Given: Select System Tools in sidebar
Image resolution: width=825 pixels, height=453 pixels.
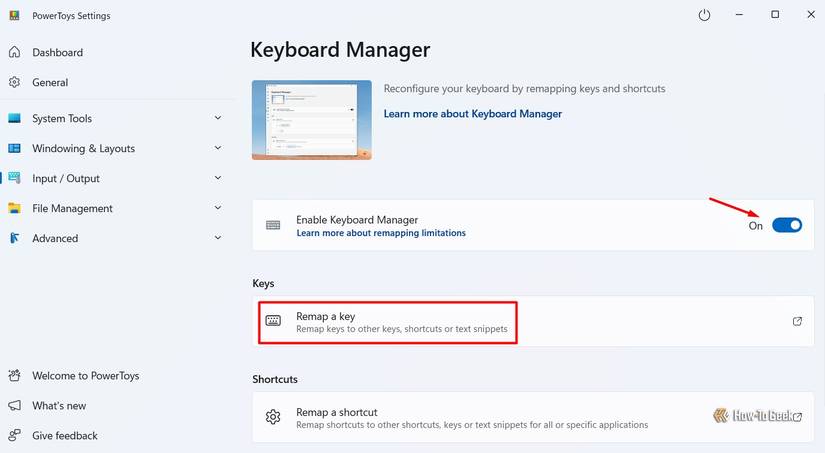Looking at the screenshot, I should pos(62,118).
